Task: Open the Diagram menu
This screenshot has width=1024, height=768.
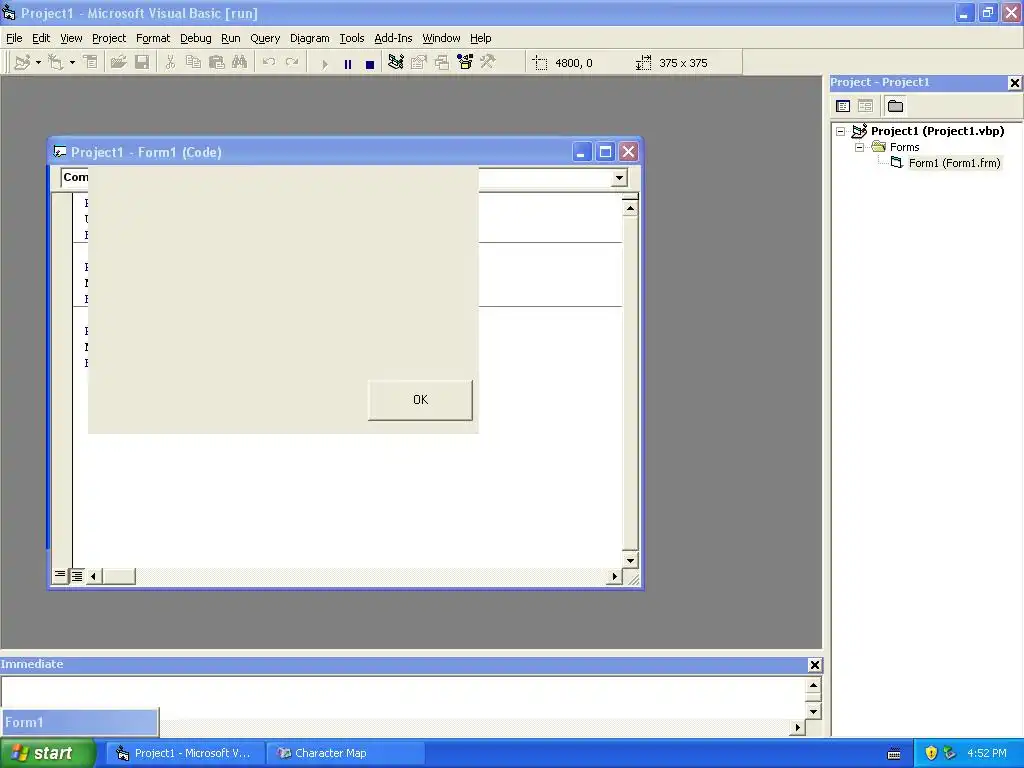Action: (310, 38)
